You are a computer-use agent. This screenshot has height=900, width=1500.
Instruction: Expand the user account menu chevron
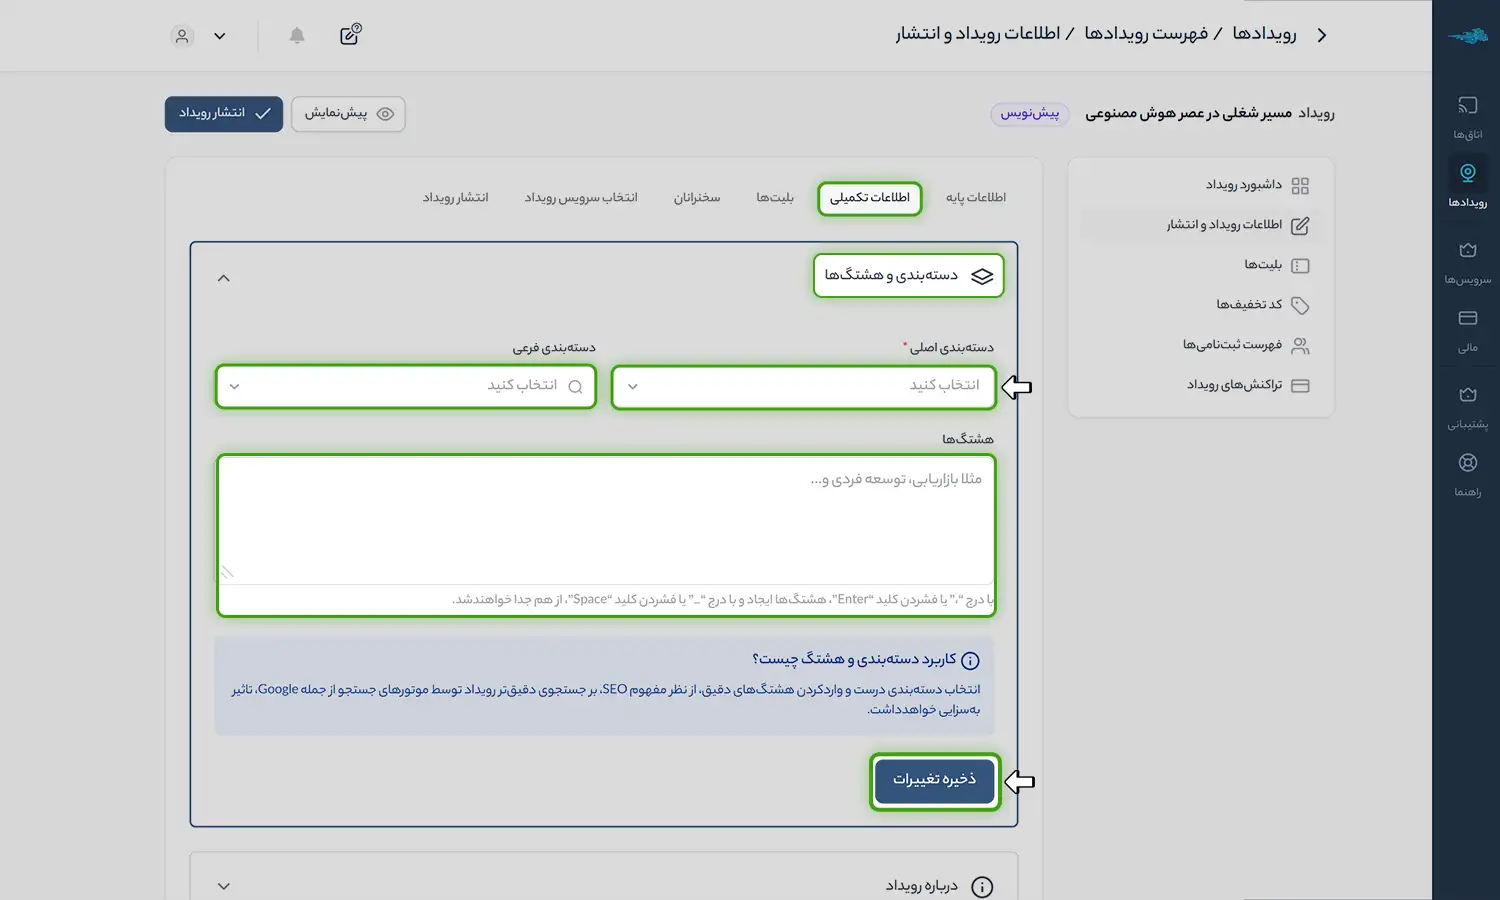pos(220,36)
